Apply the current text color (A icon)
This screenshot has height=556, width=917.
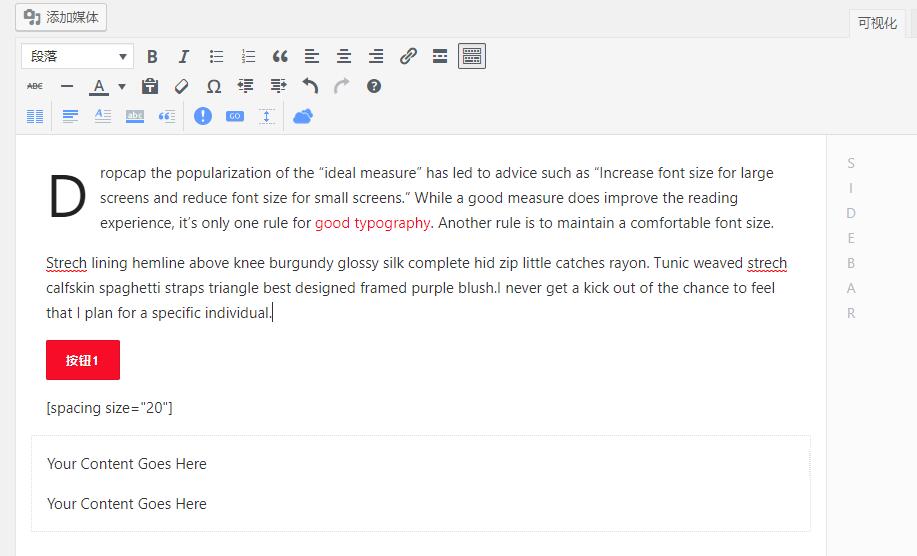pyautogui.click(x=98, y=87)
